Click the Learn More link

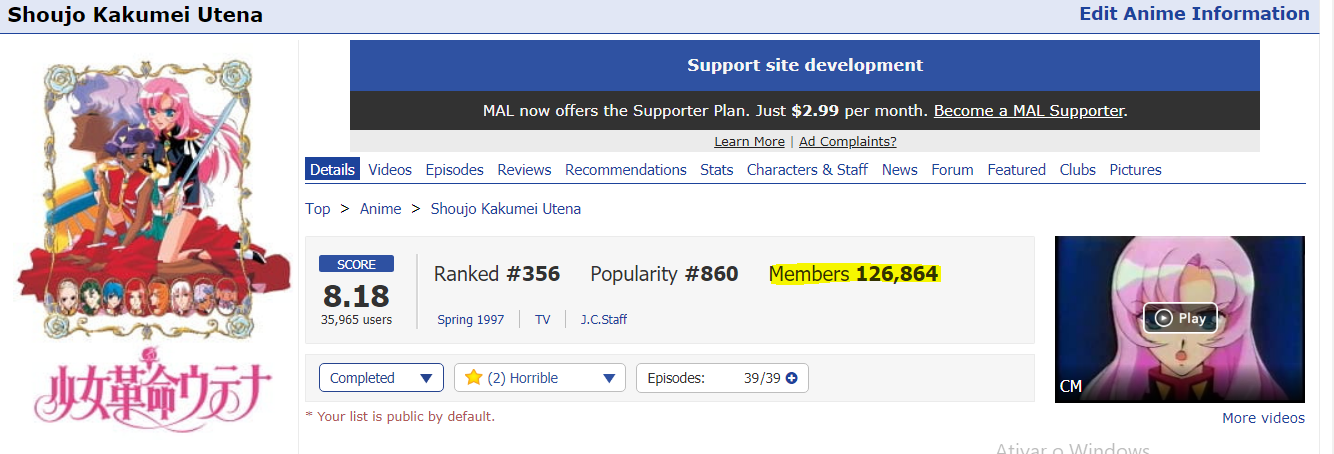[749, 142]
